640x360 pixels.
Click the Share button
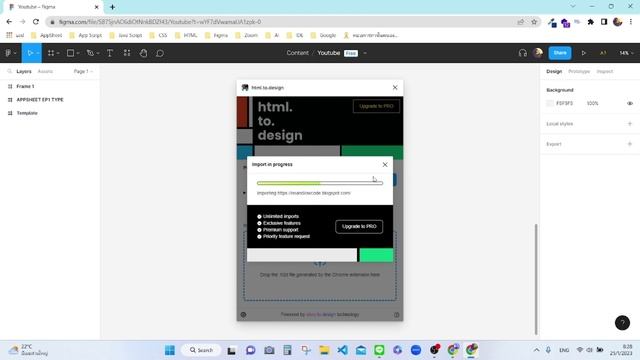pyautogui.click(x=560, y=53)
